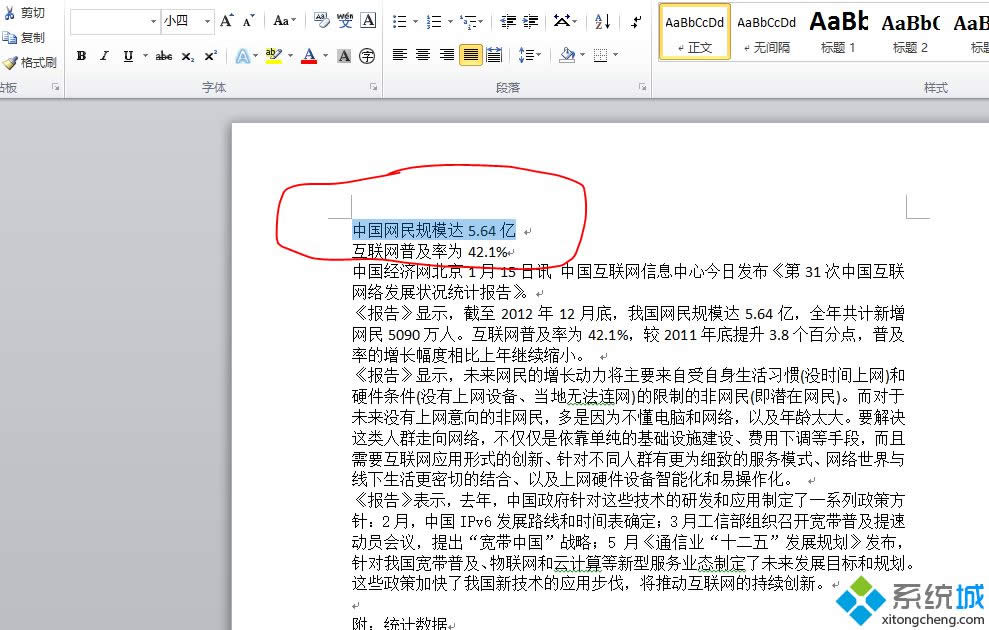Select the 标题 1 heading style
989x630 pixels.
click(x=838, y=30)
